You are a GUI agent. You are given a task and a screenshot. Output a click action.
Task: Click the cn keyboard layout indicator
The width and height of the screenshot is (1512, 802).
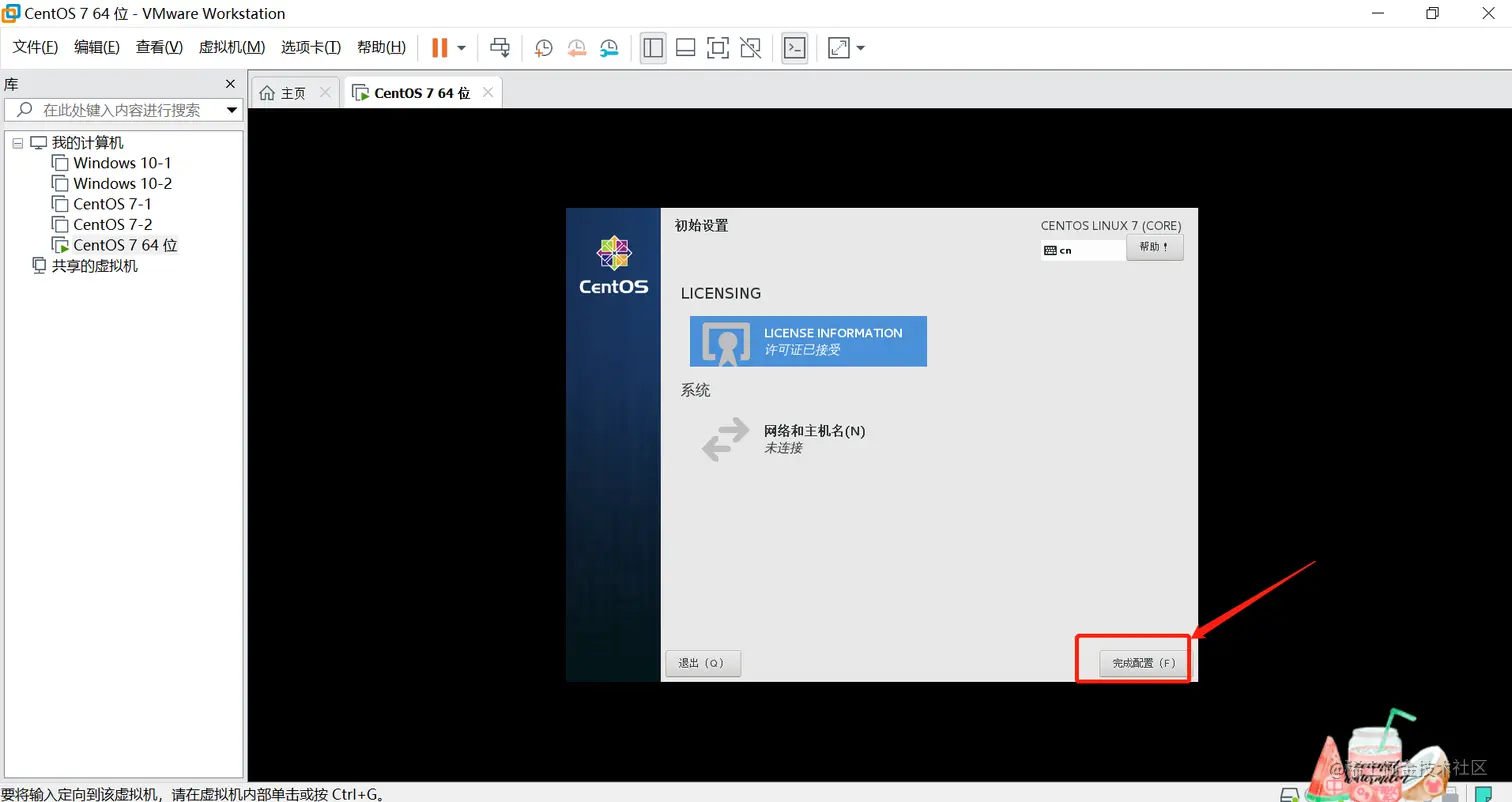[1082, 250]
